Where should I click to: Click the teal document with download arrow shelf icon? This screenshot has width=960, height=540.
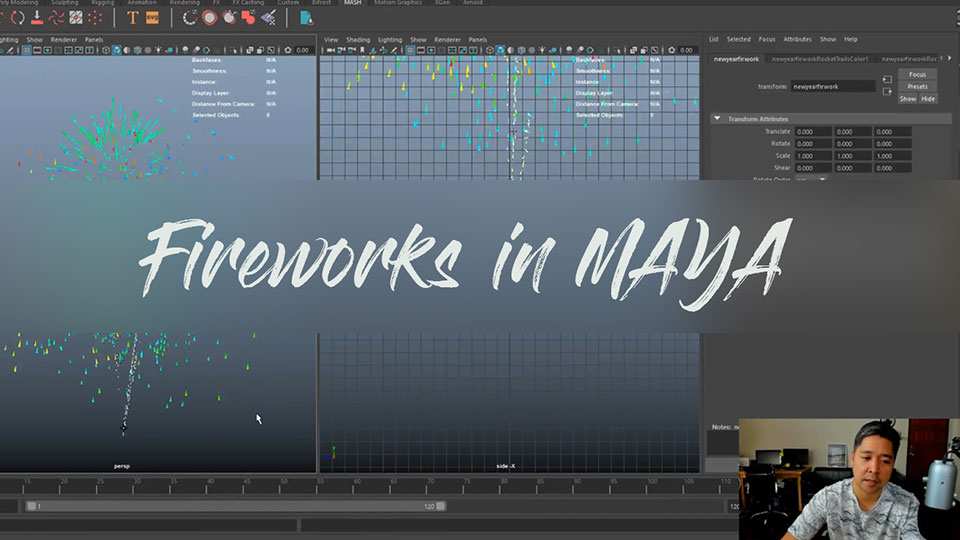click(x=306, y=18)
